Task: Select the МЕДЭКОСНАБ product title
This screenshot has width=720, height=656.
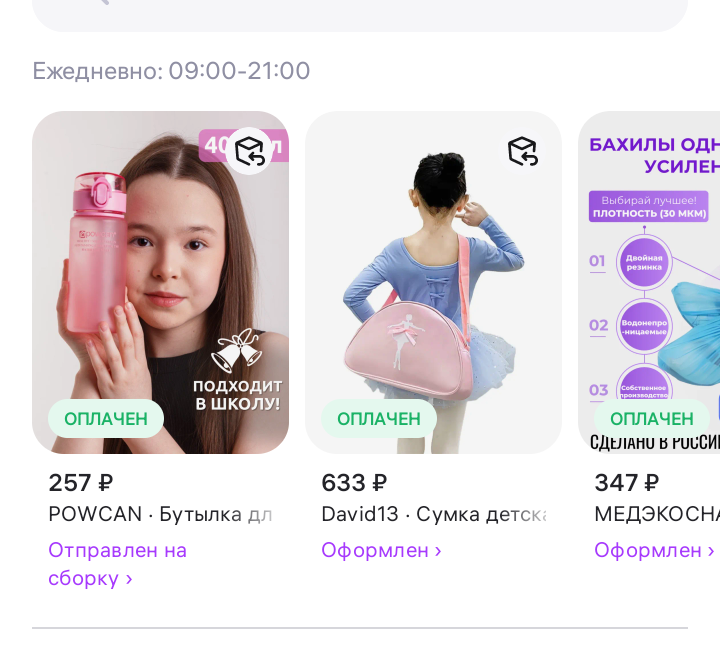Action: click(657, 514)
